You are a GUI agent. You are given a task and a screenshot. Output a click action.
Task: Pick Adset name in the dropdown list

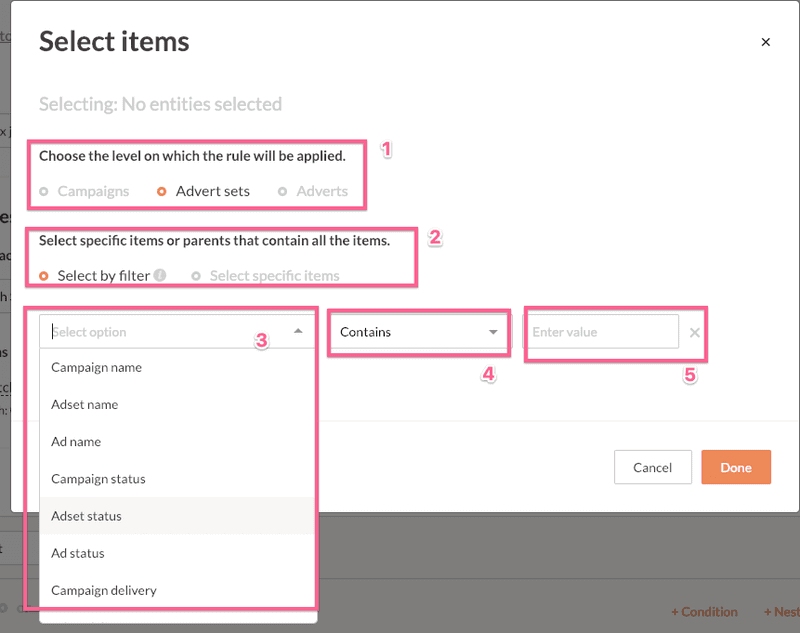[85, 404]
